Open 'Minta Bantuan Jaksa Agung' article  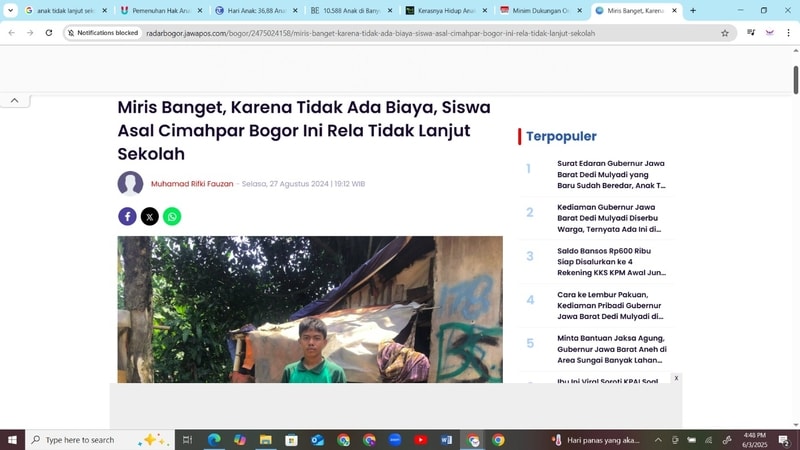pyautogui.click(x=612, y=349)
